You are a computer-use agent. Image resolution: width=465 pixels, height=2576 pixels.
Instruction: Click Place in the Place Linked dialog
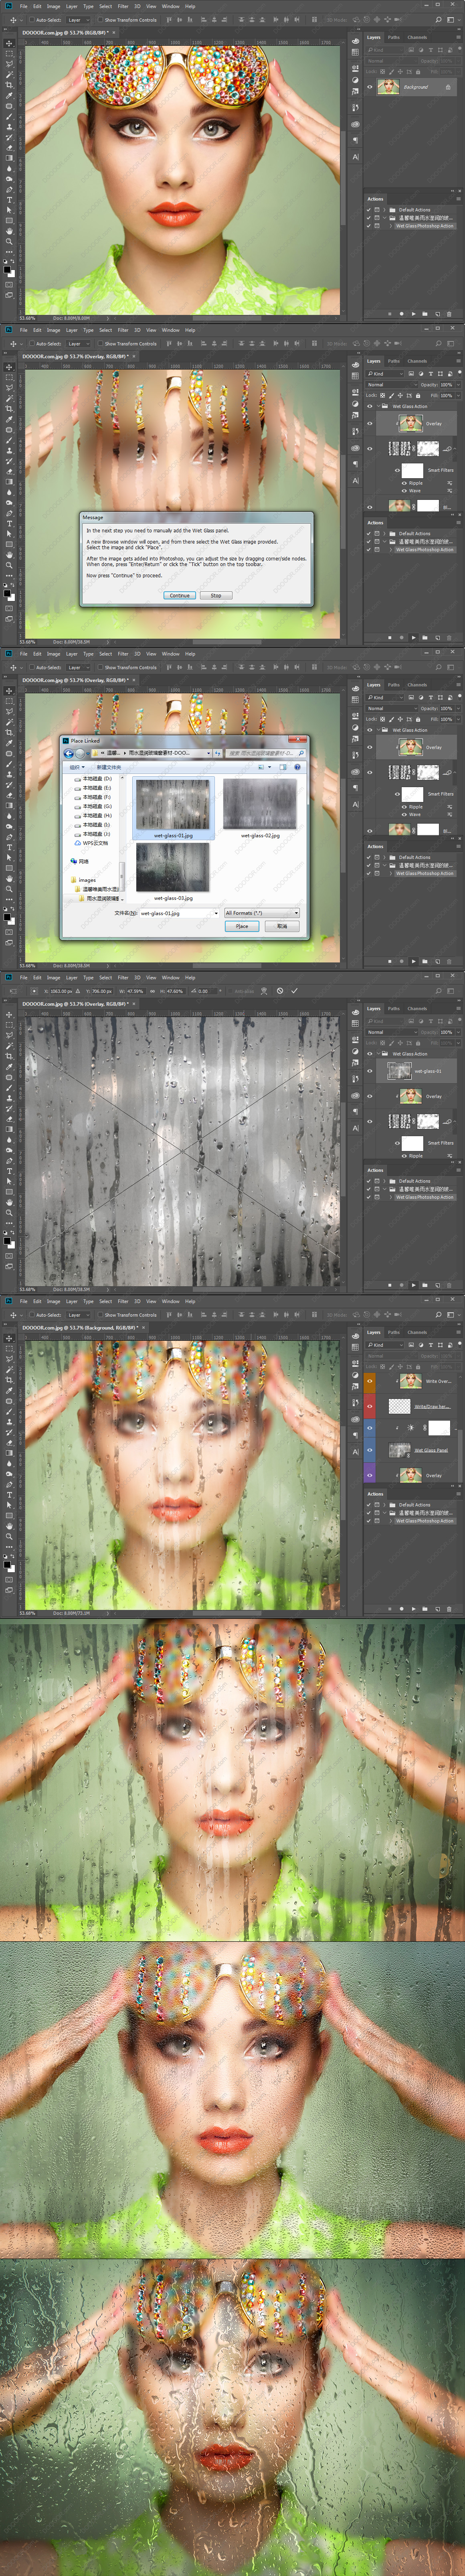click(242, 926)
